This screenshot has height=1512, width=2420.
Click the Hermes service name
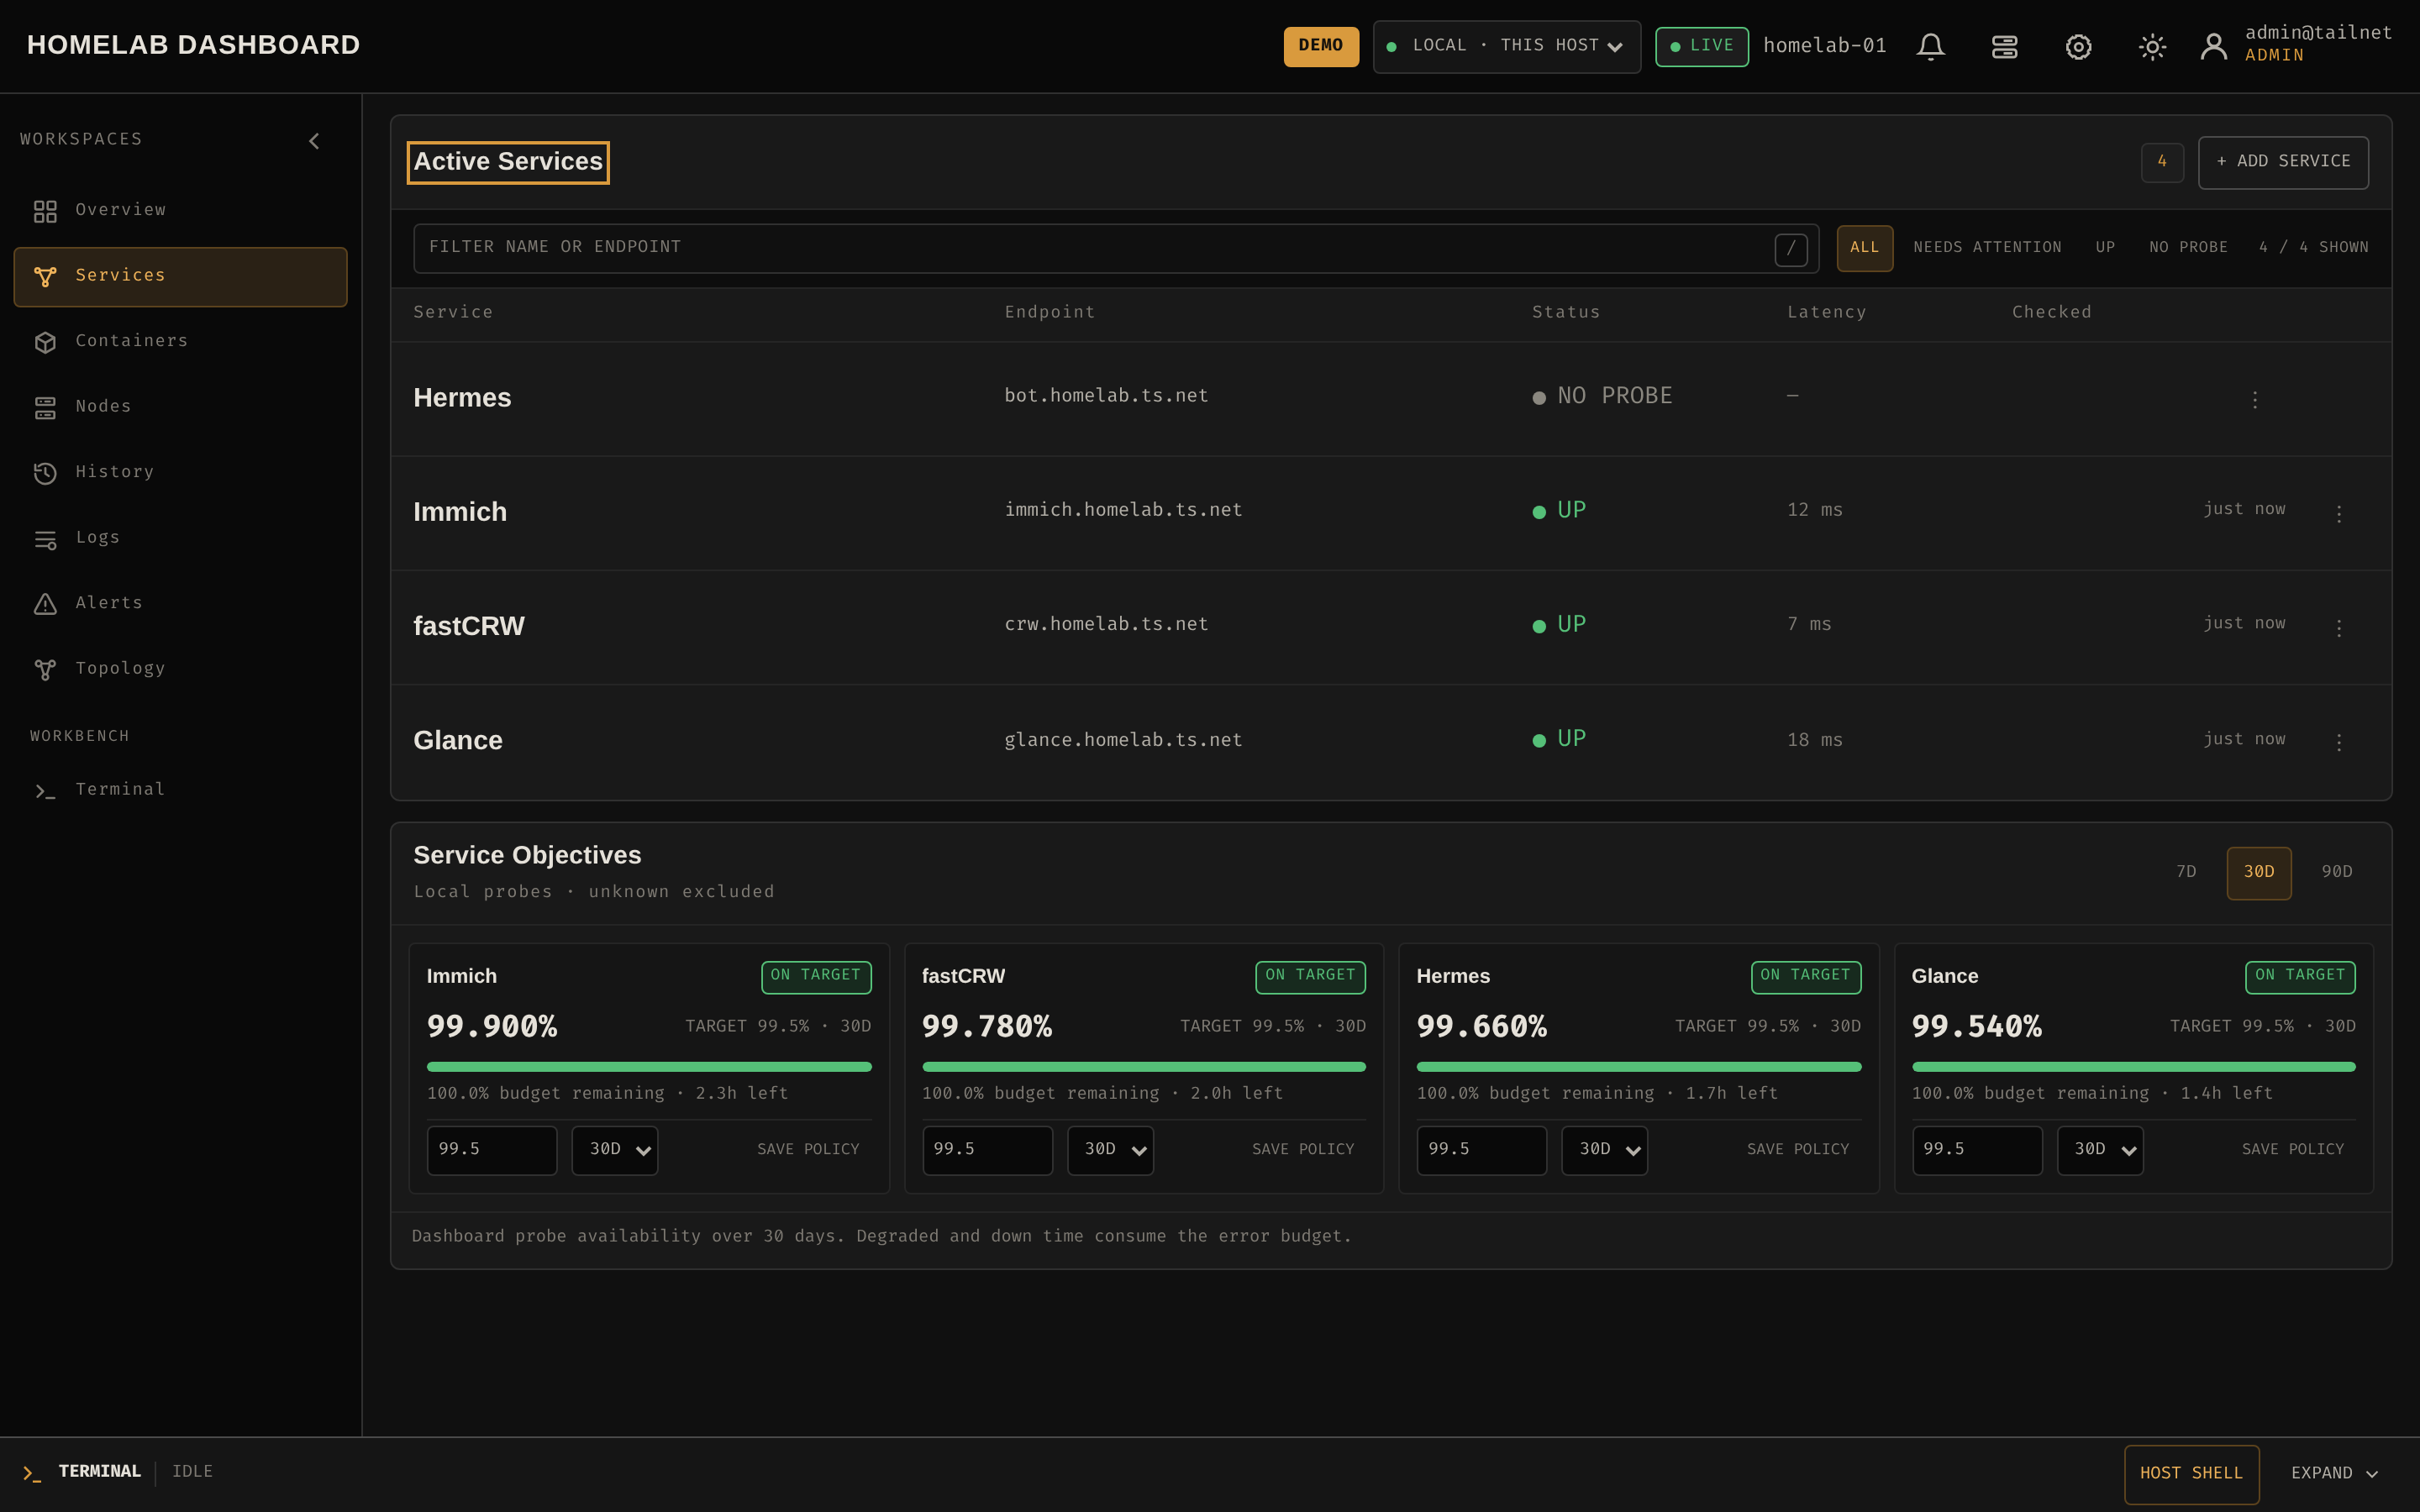click(462, 398)
